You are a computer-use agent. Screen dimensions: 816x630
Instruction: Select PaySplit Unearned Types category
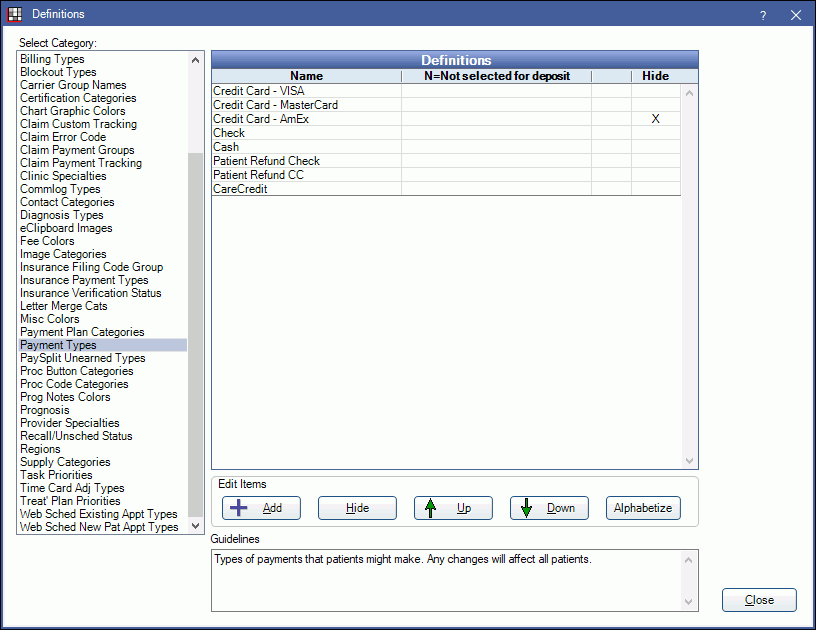click(x=103, y=358)
